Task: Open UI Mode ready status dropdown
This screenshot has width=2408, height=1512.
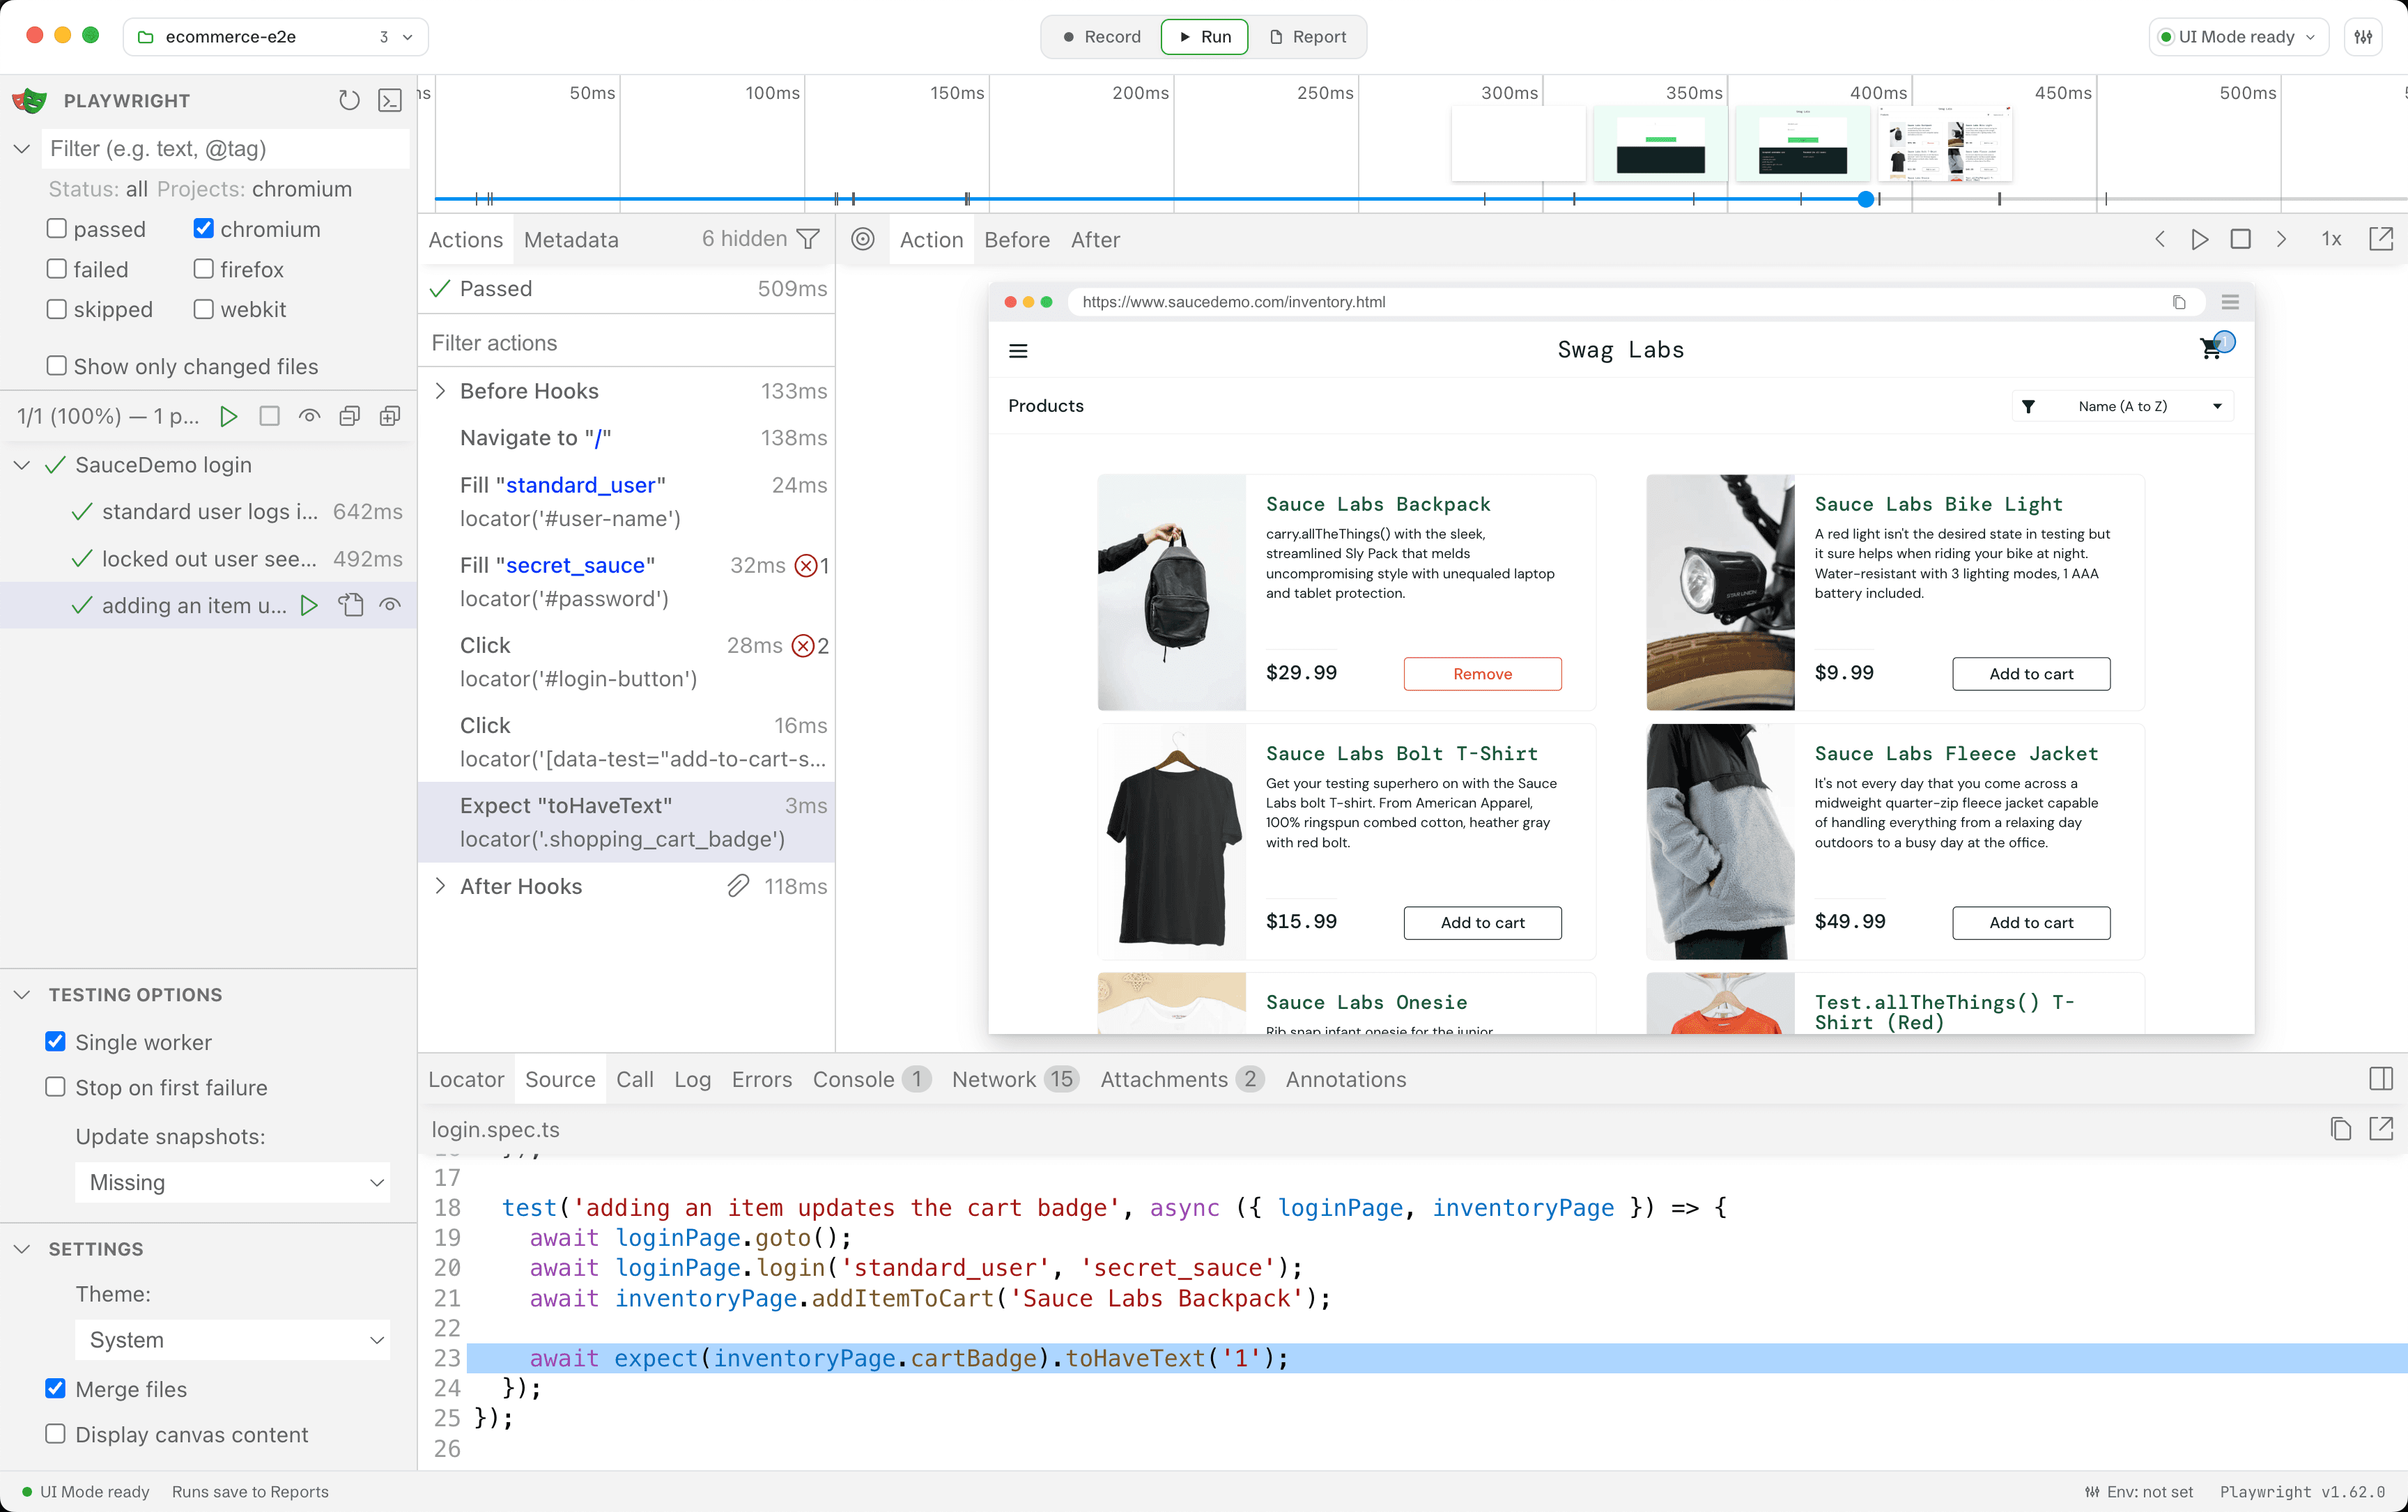Action: (2238, 37)
